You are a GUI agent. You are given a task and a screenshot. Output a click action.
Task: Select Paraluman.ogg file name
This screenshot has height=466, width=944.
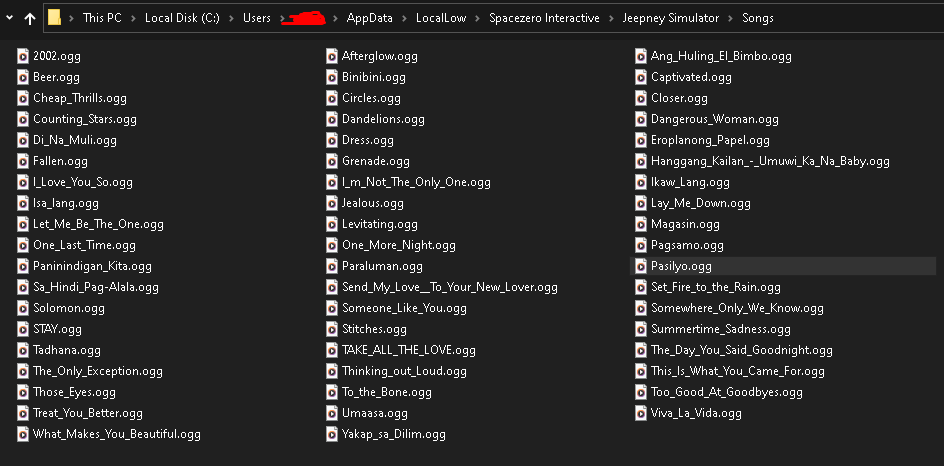click(x=382, y=266)
